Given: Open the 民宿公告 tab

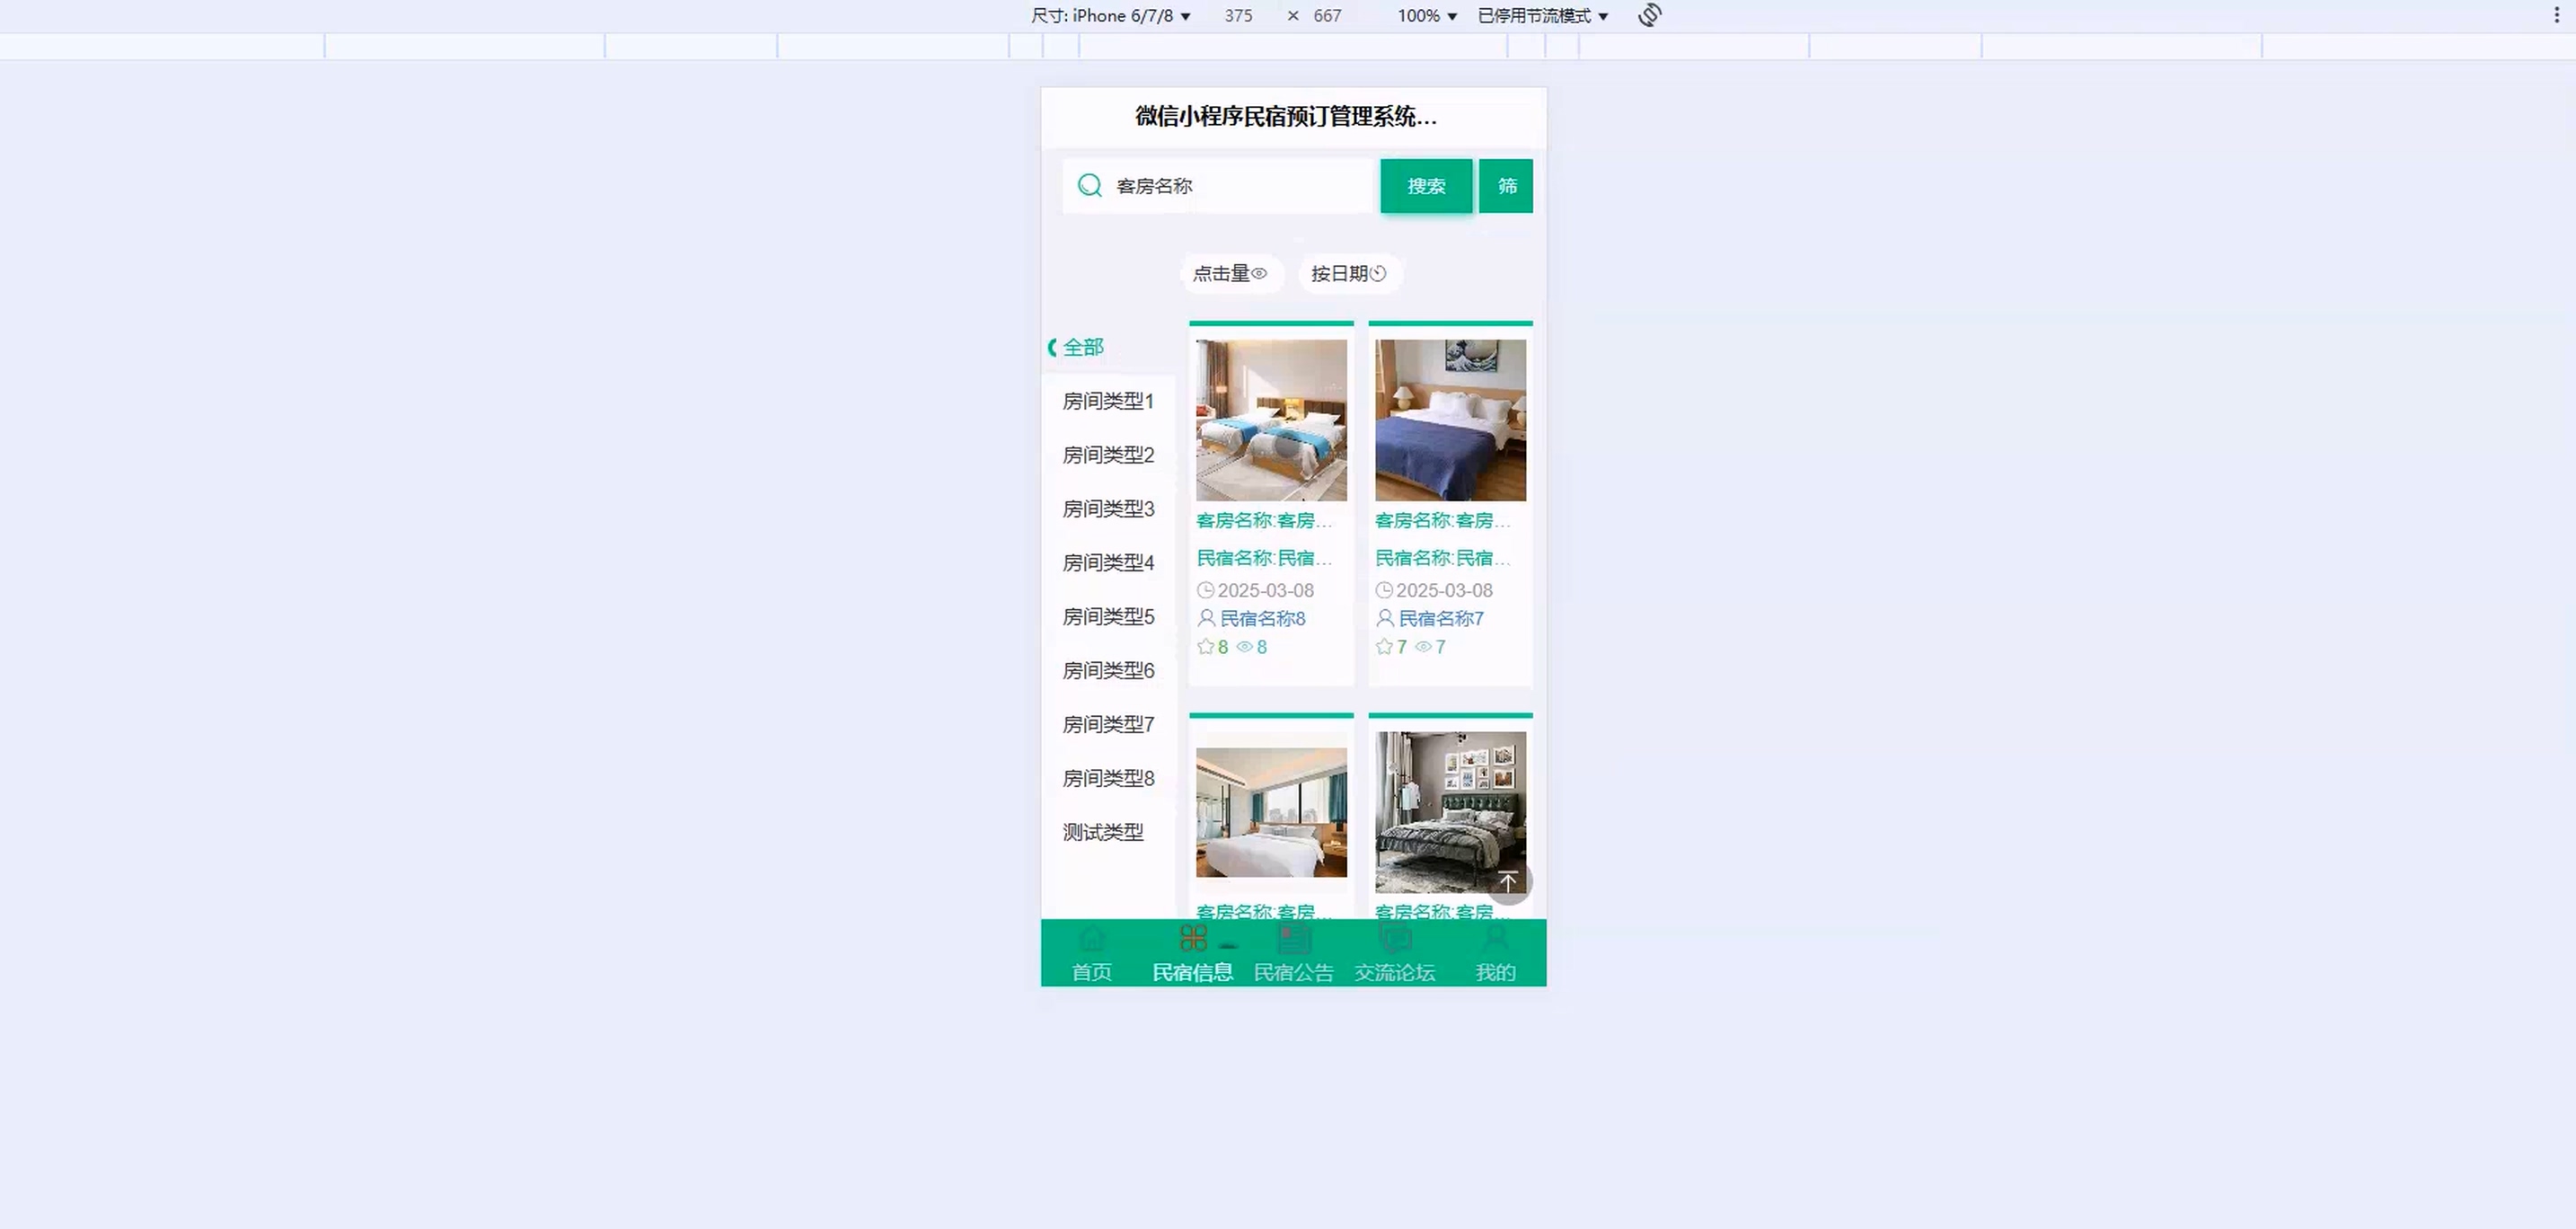Looking at the screenshot, I should click(1293, 955).
